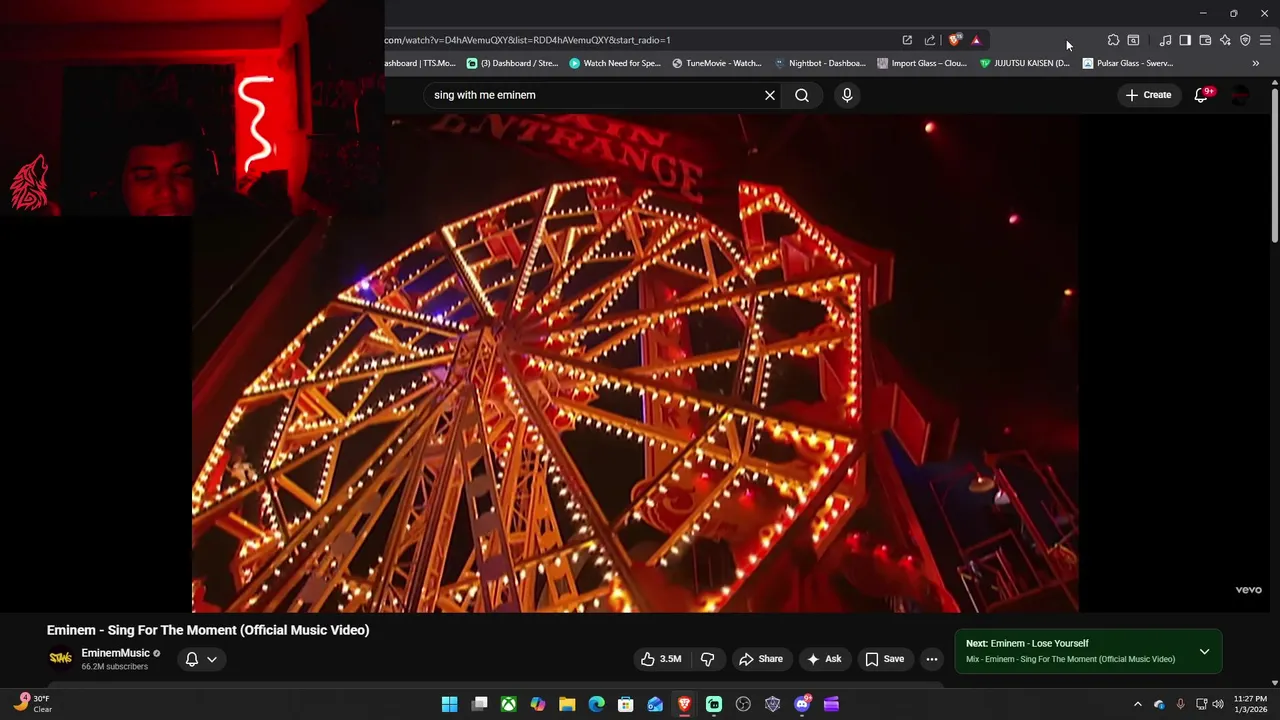Open the Brave Wallet icon
Image resolution: width=1280 pixels, height=720 pixels.
pyautogui.click(x=1205, y=40)
